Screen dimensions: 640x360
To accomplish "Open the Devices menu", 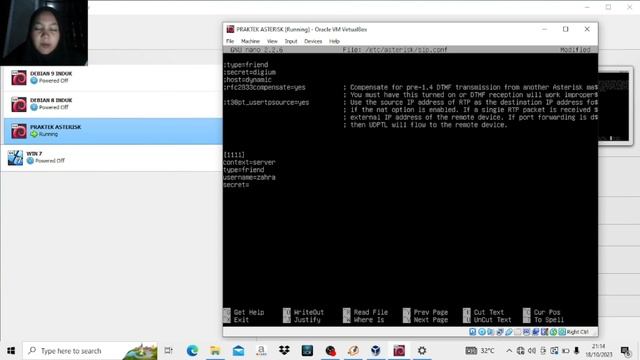I will [313, 41].
